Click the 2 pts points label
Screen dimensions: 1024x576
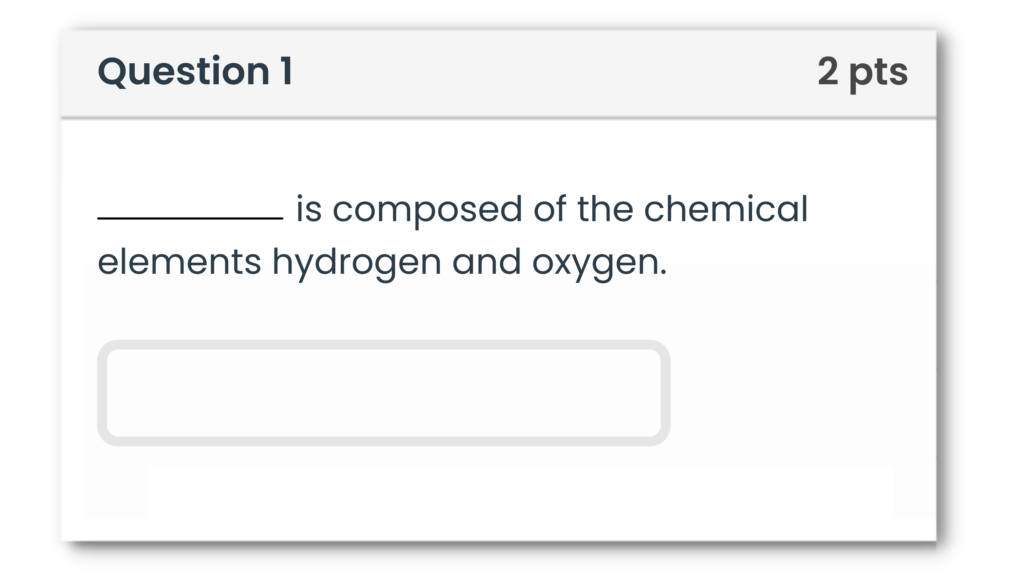[864, 71]
